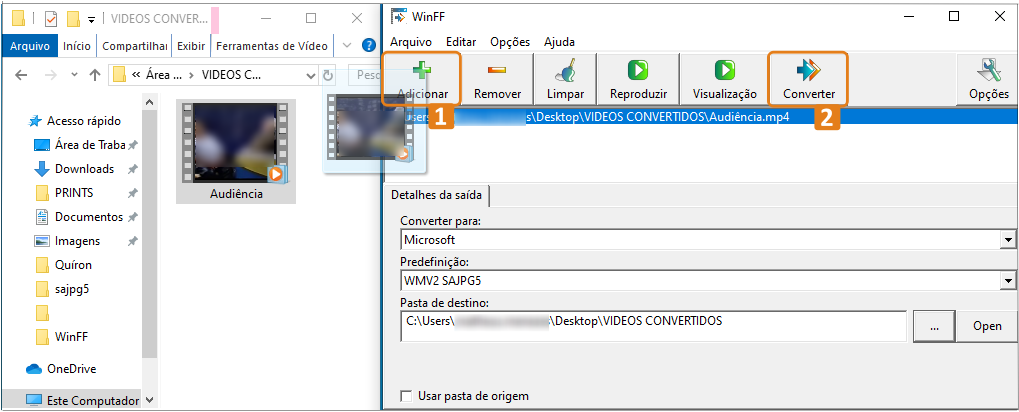Click the Reproduzir play icon in WinFF
1019x412 pixels.
pyautogui.click(x=638, y=70)
